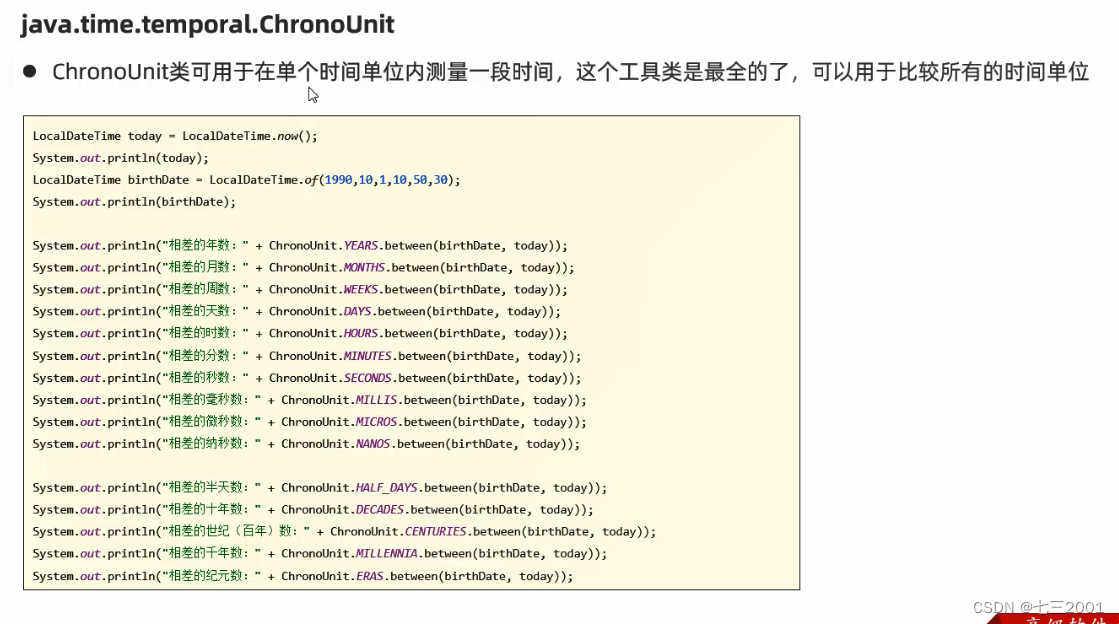This screenshot has height=624, width=1119.
Task: Click the code line using ChronoUnit.WEEKS
Action: pos(300,290)
